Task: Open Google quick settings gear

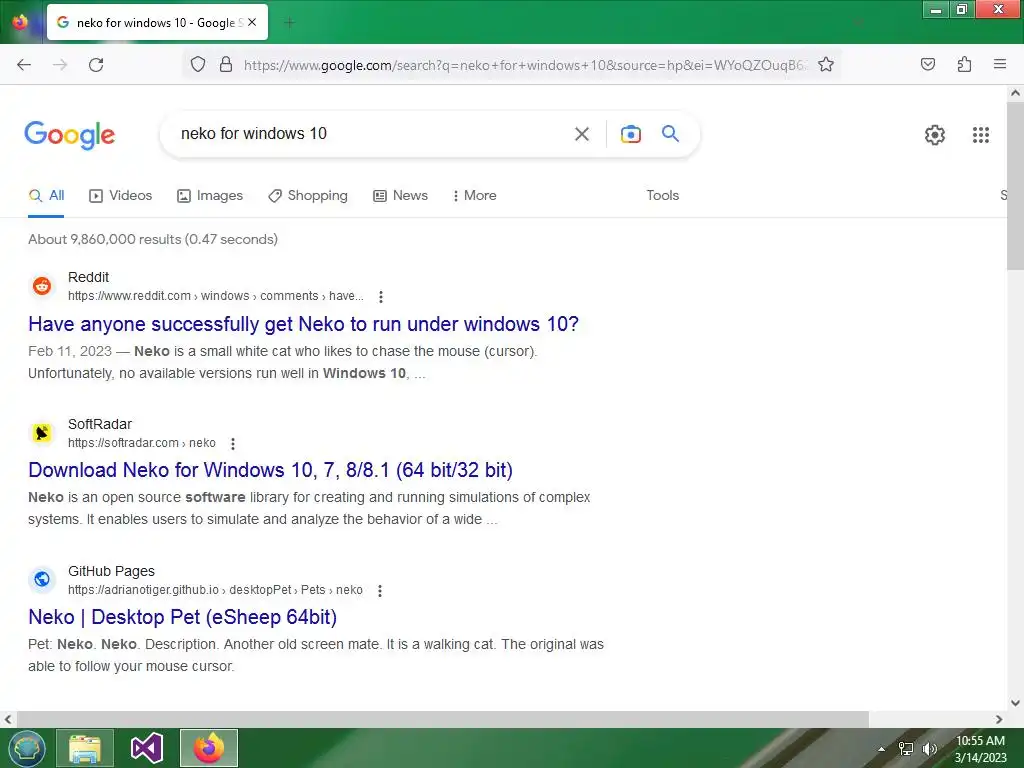Action: 935,135
